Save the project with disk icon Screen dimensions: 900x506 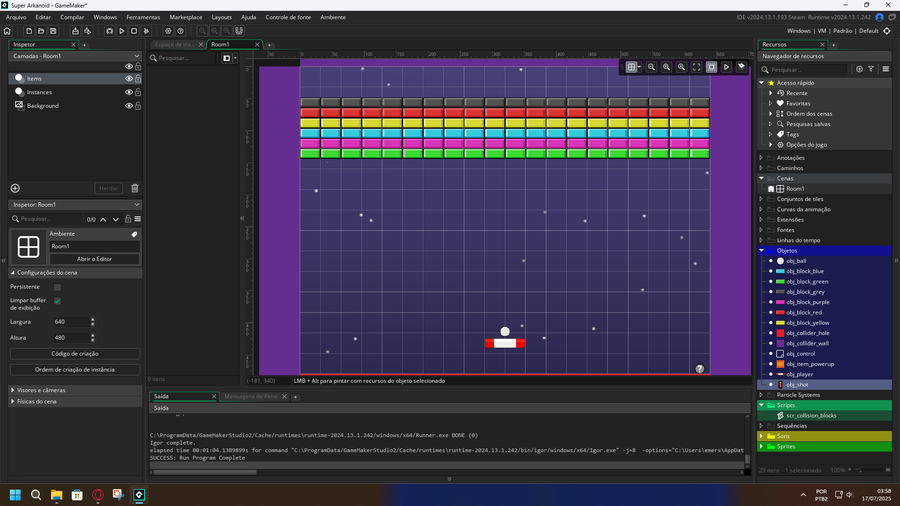click(53, 31)
